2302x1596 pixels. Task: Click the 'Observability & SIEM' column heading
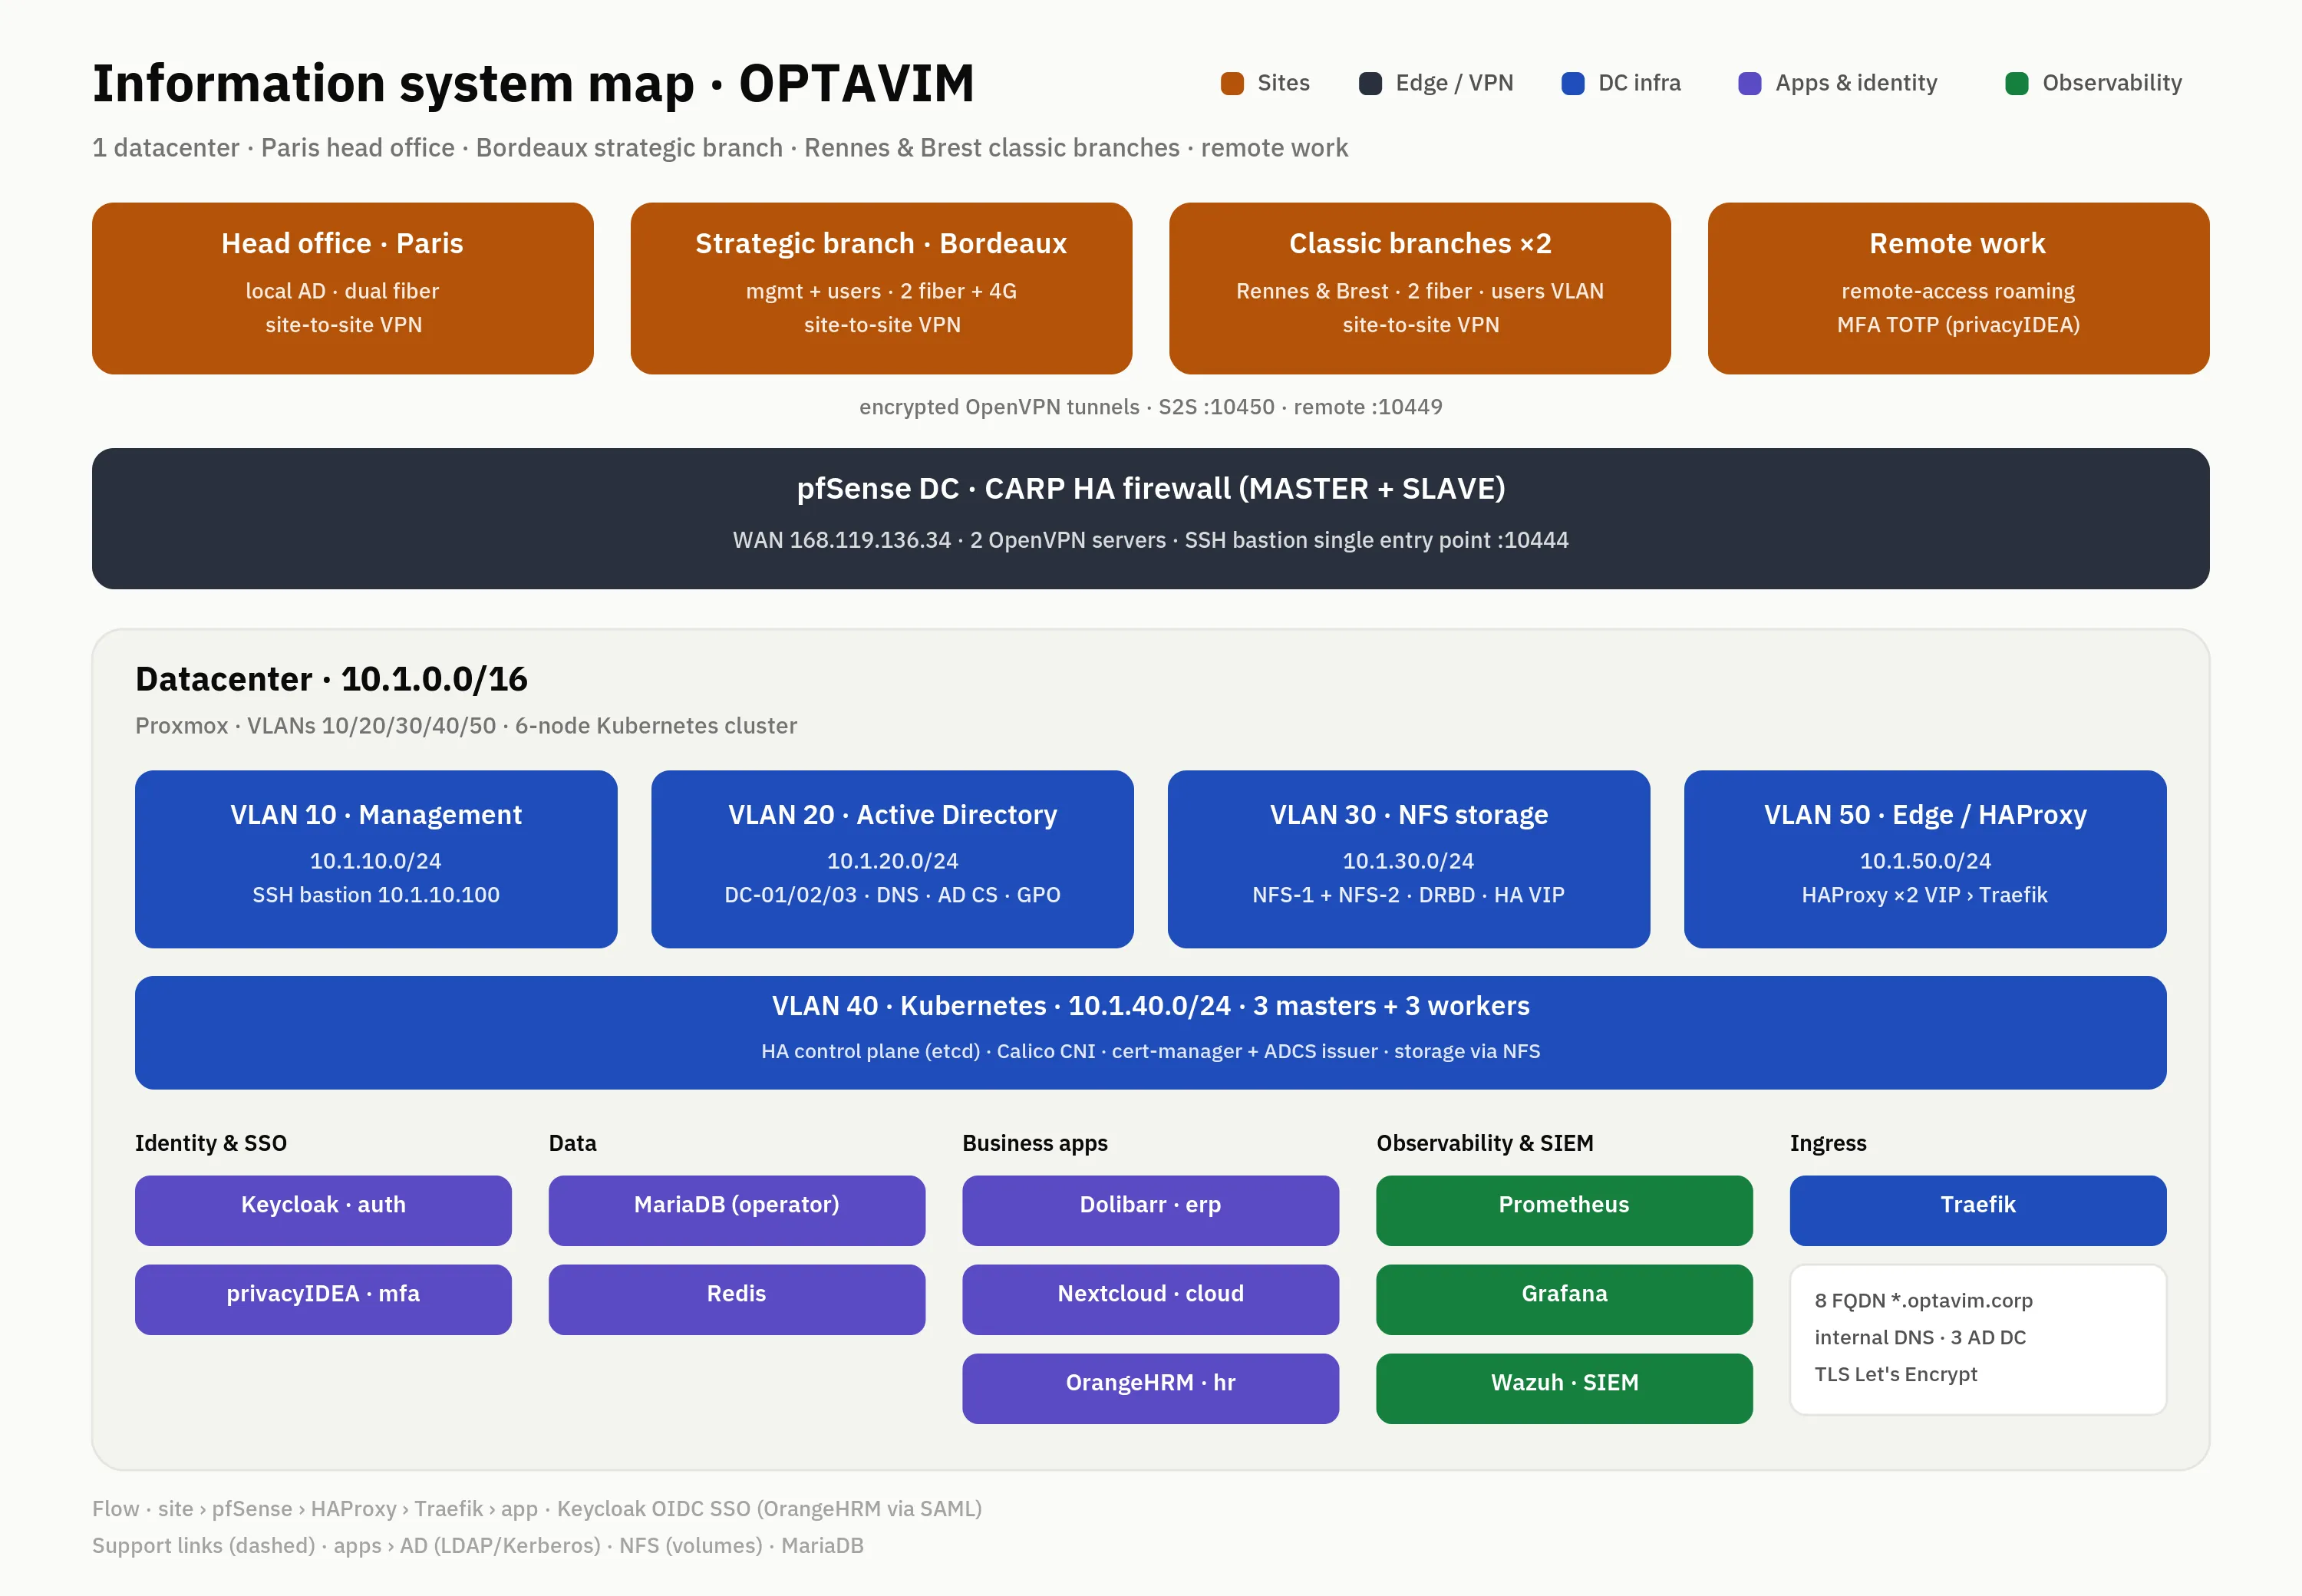1485,1143
